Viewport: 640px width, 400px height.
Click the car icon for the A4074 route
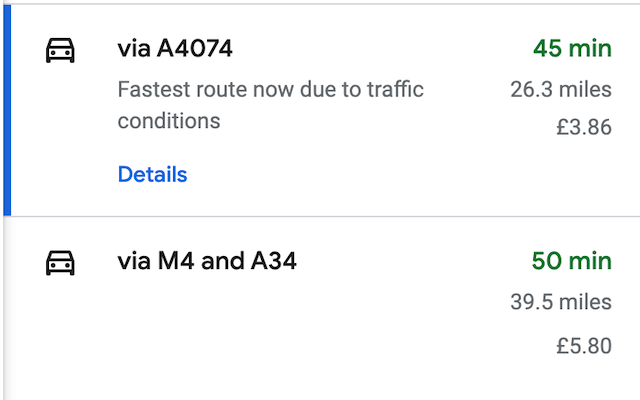point(61,50)
